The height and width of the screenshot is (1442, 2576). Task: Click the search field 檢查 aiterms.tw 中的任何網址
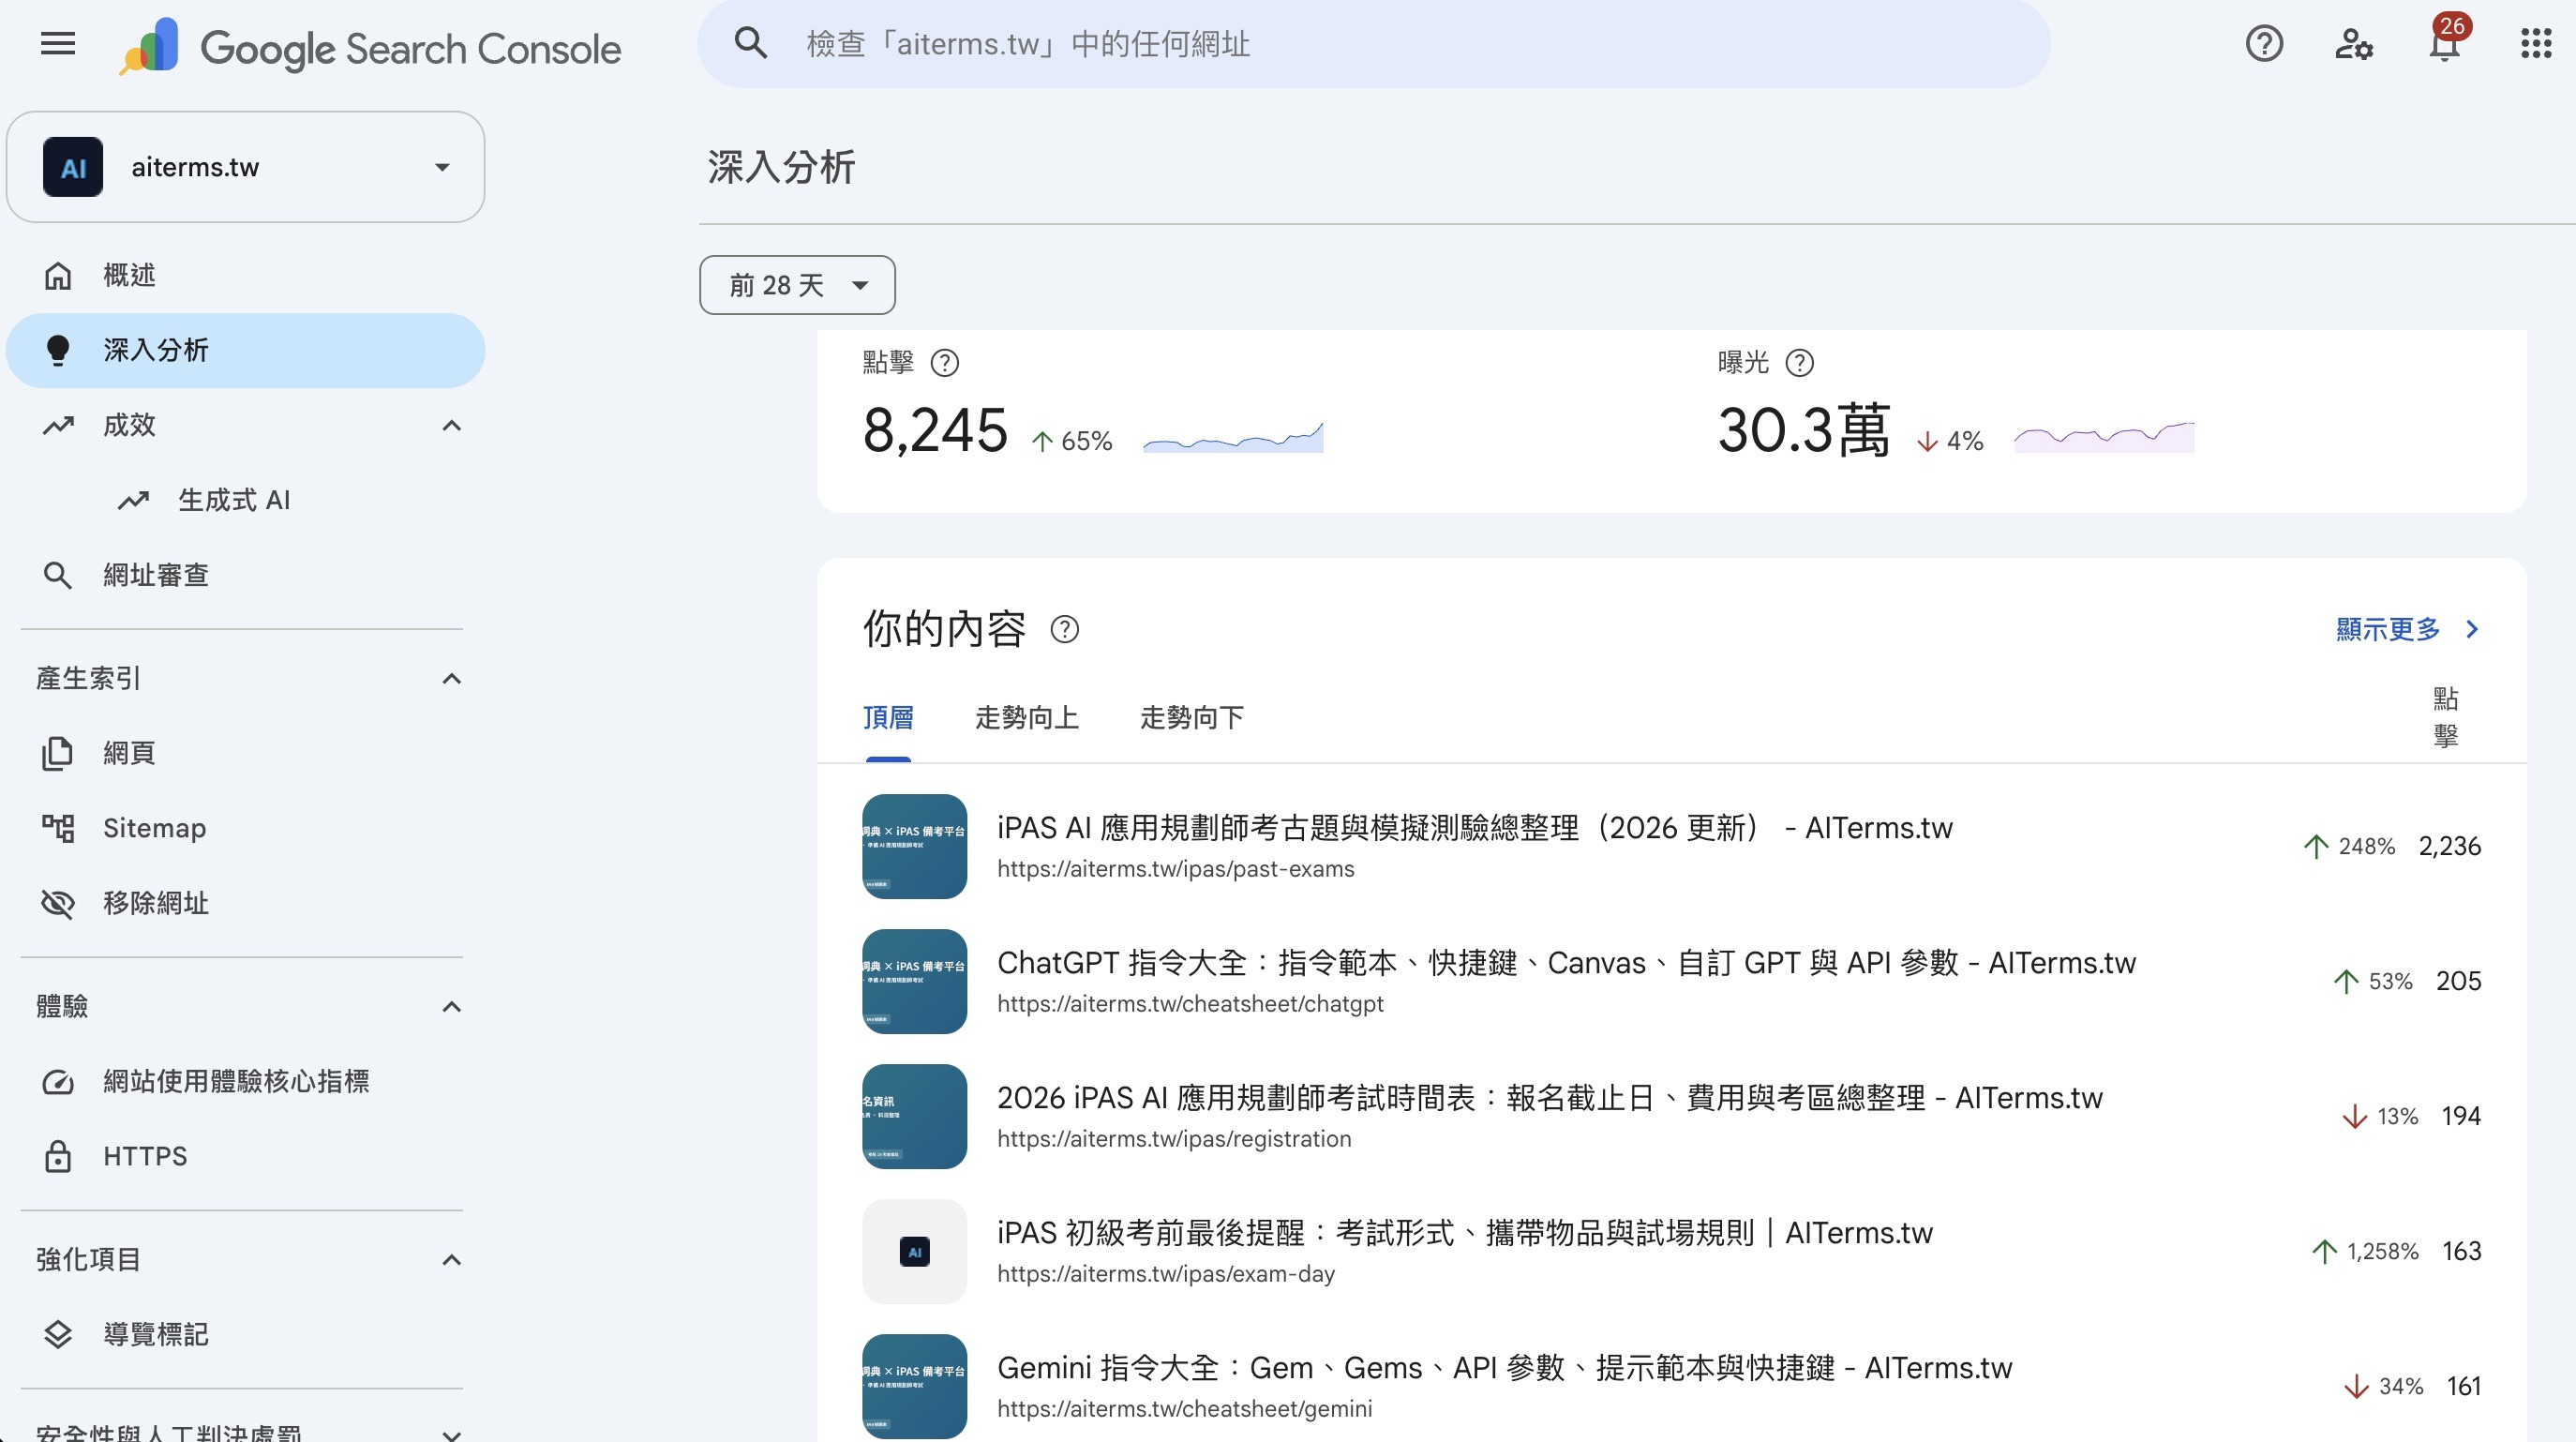tap(1374, 44)
